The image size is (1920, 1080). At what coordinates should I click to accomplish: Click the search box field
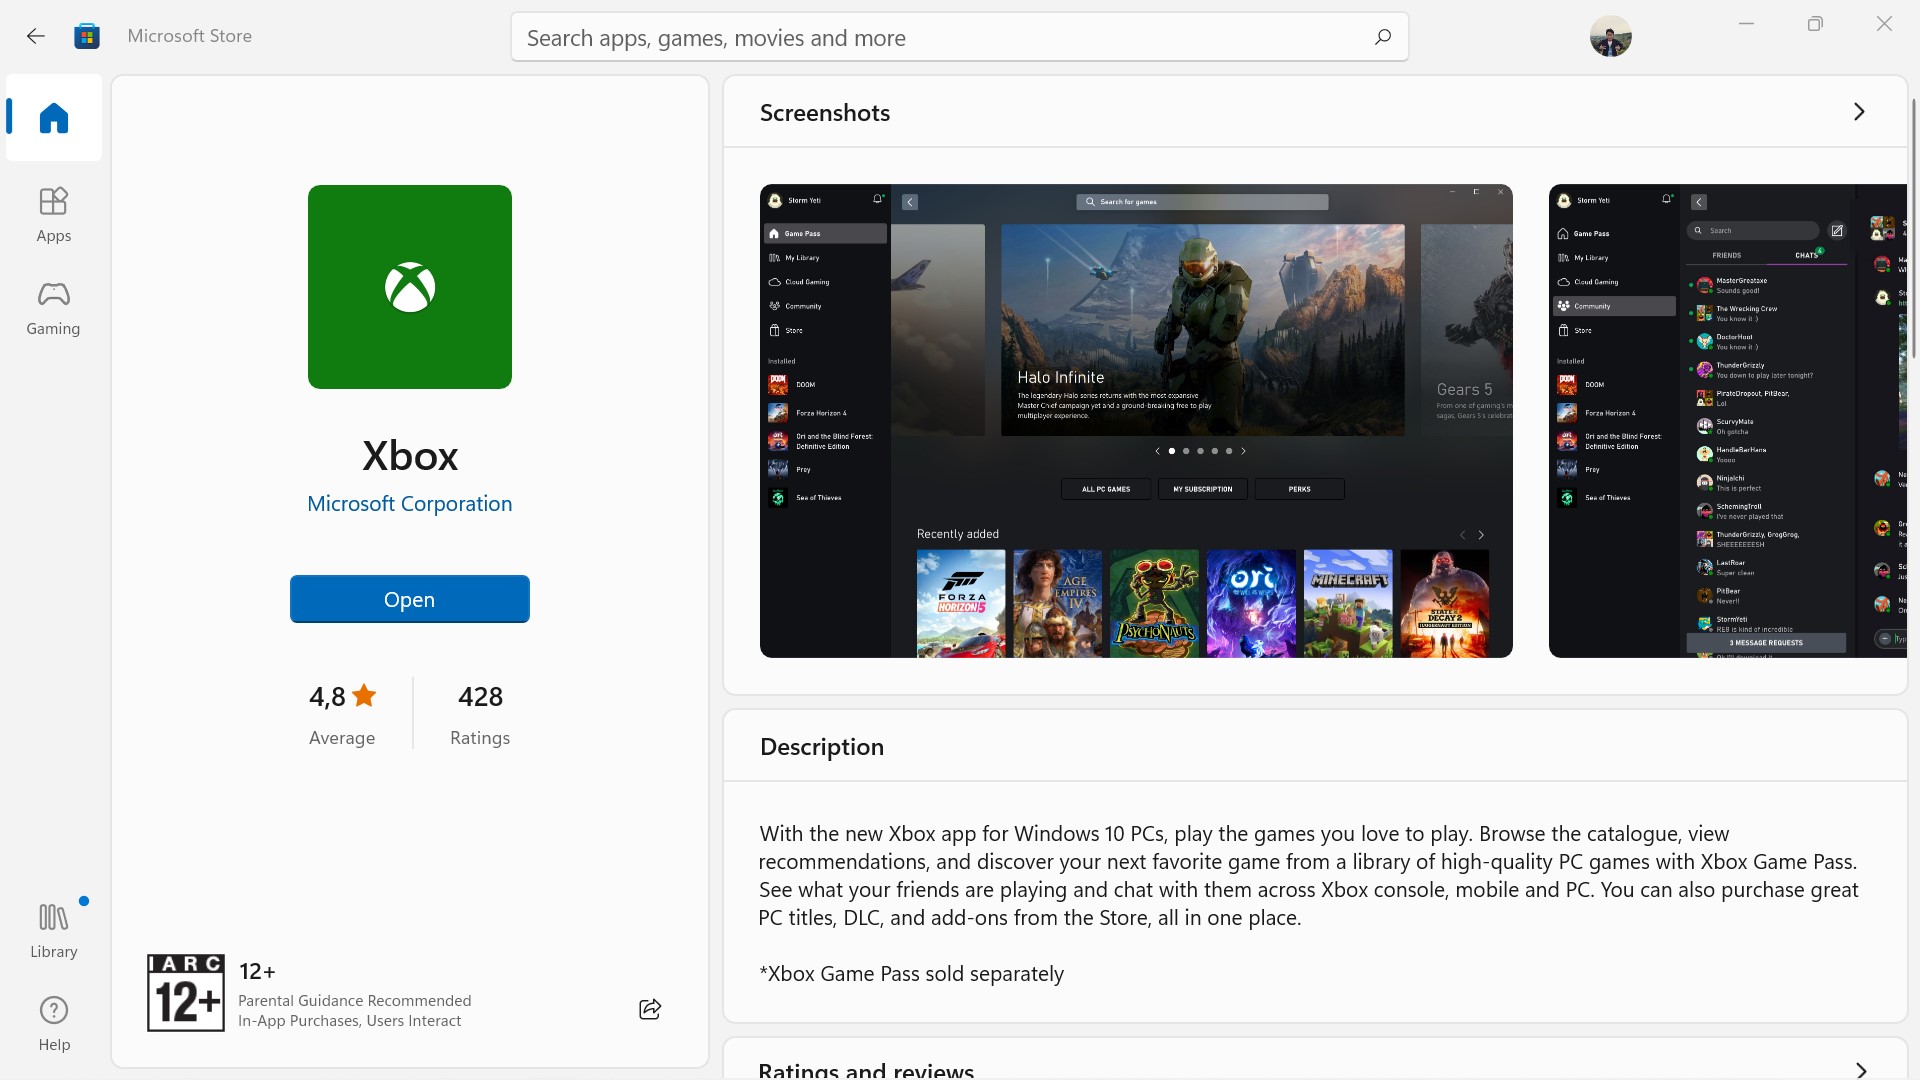click(x=960, y=37)
